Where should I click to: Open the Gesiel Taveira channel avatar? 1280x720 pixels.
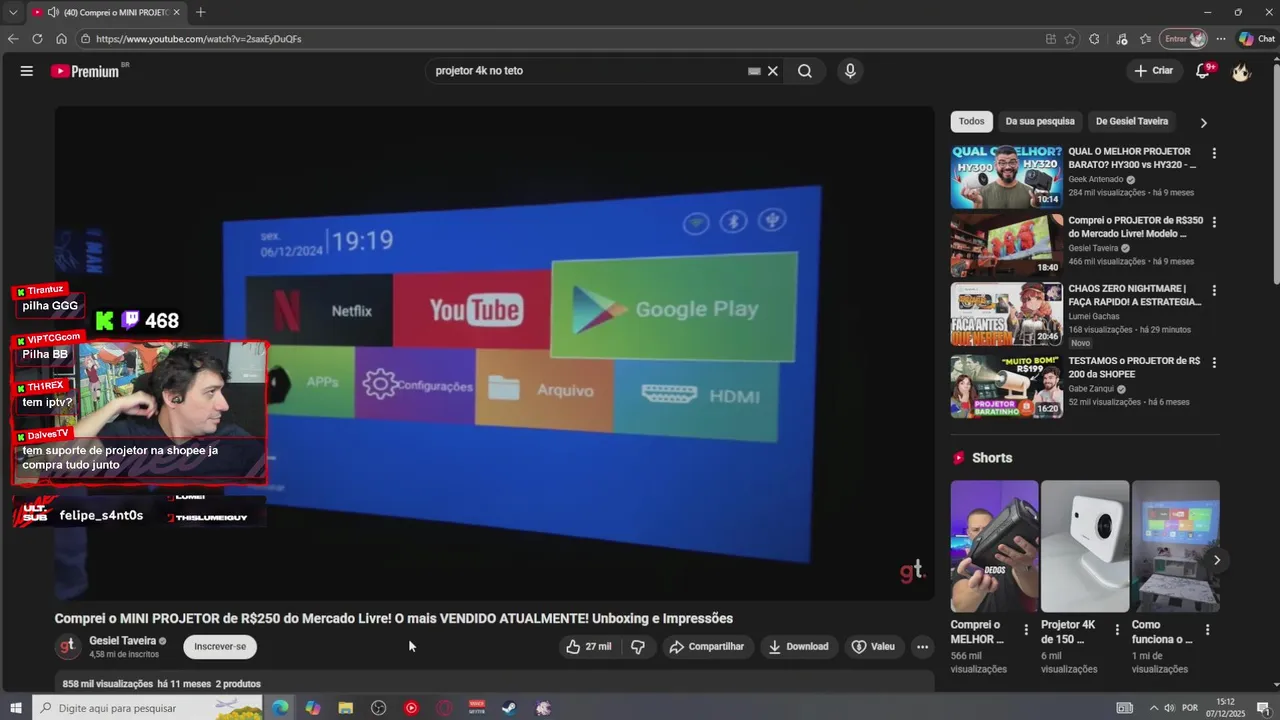(68, 647)
